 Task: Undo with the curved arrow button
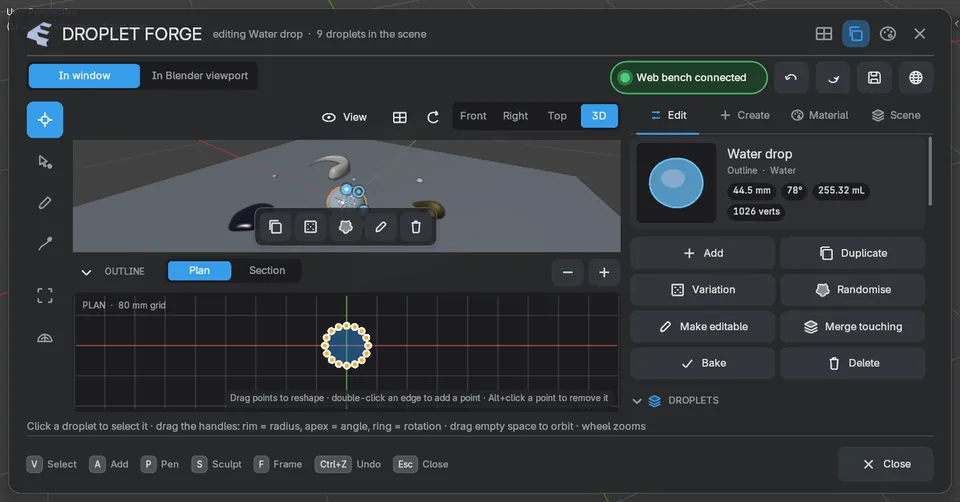[791, 78]
